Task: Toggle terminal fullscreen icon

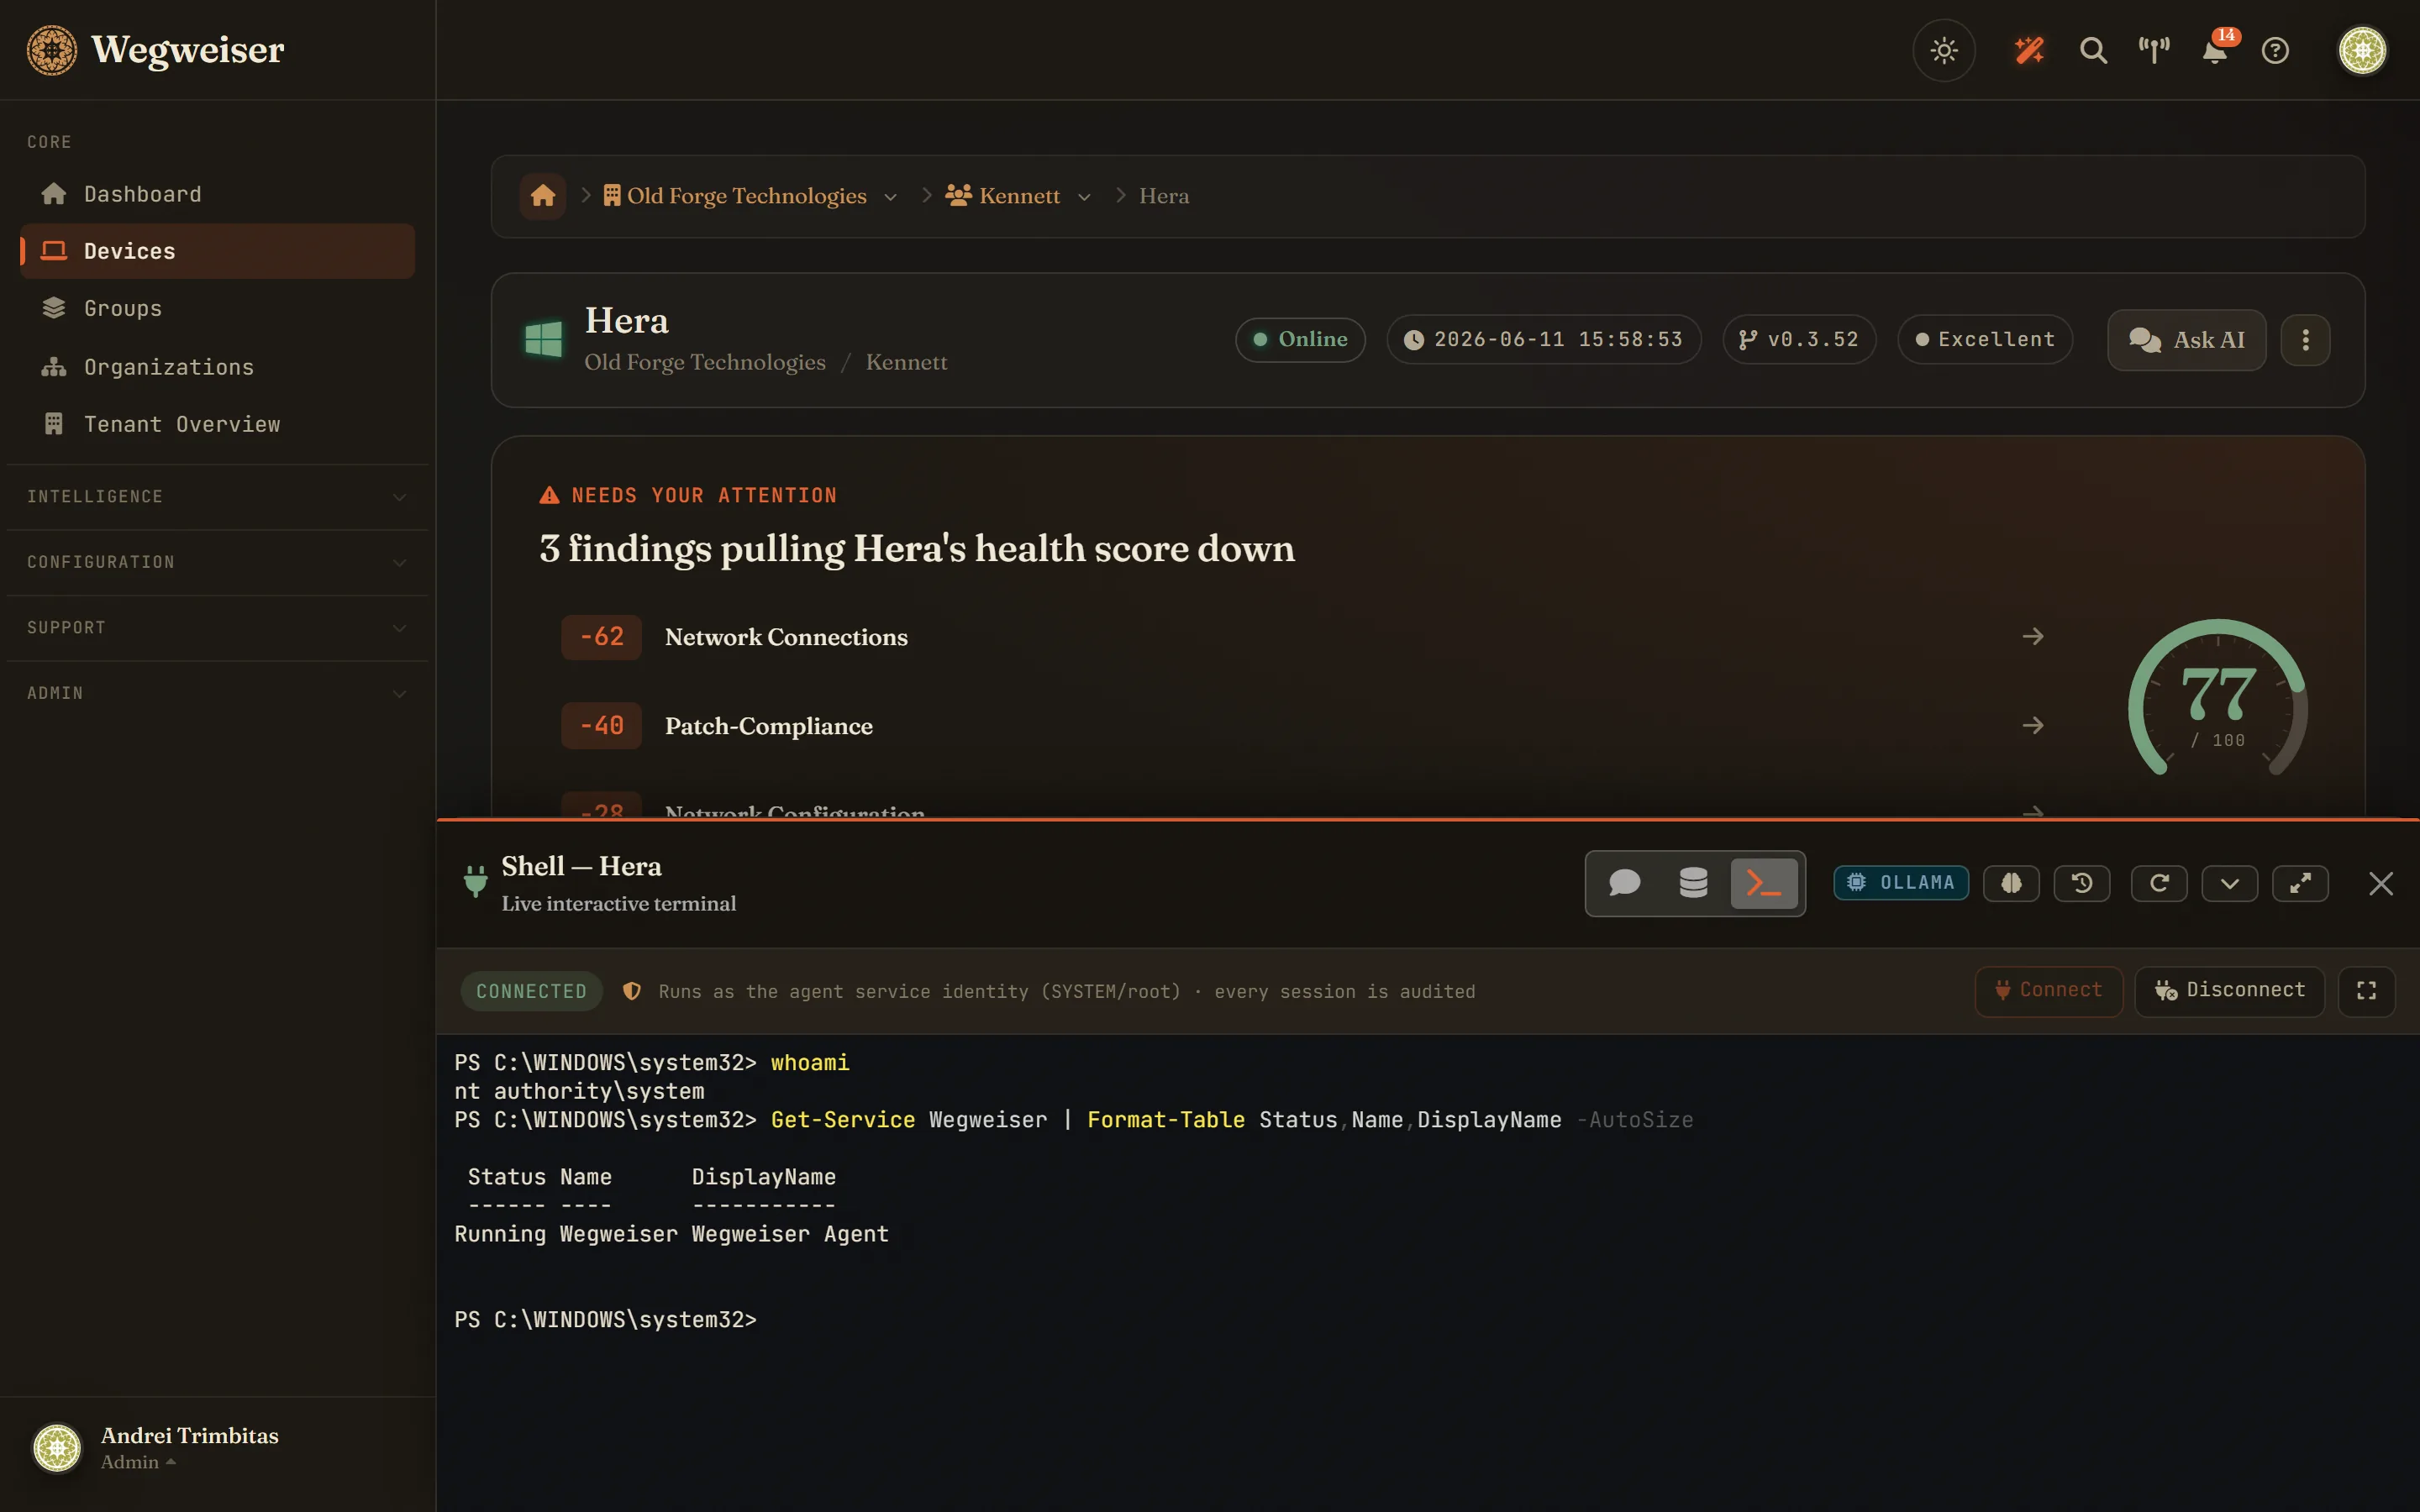Action: [2366, 991]
